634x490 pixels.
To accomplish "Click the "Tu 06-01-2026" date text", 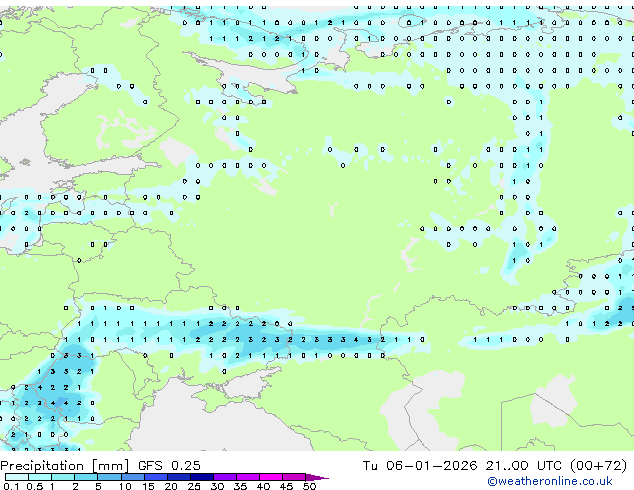I will coord(420,466).
